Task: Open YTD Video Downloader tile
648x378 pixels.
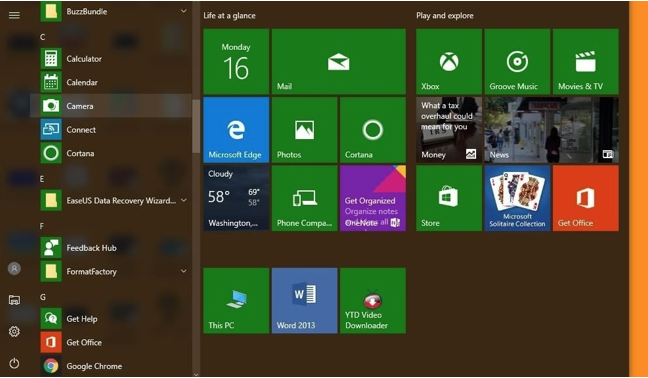Action: tap(373, 300)
